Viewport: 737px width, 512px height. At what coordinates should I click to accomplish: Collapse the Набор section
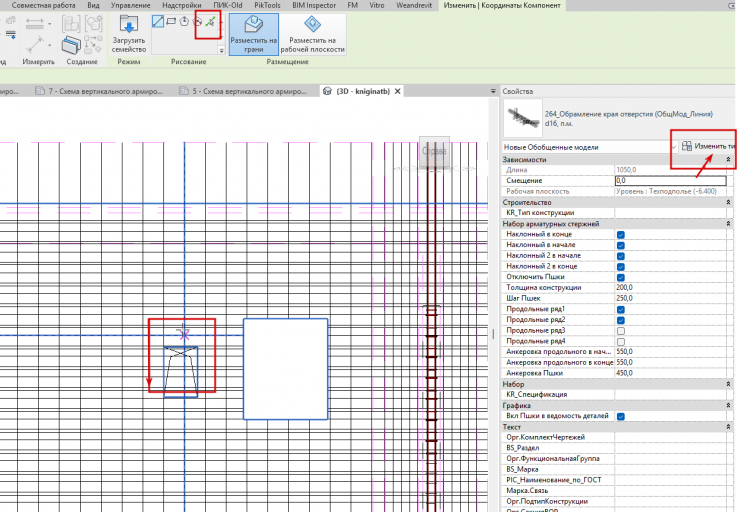[728, 385]
